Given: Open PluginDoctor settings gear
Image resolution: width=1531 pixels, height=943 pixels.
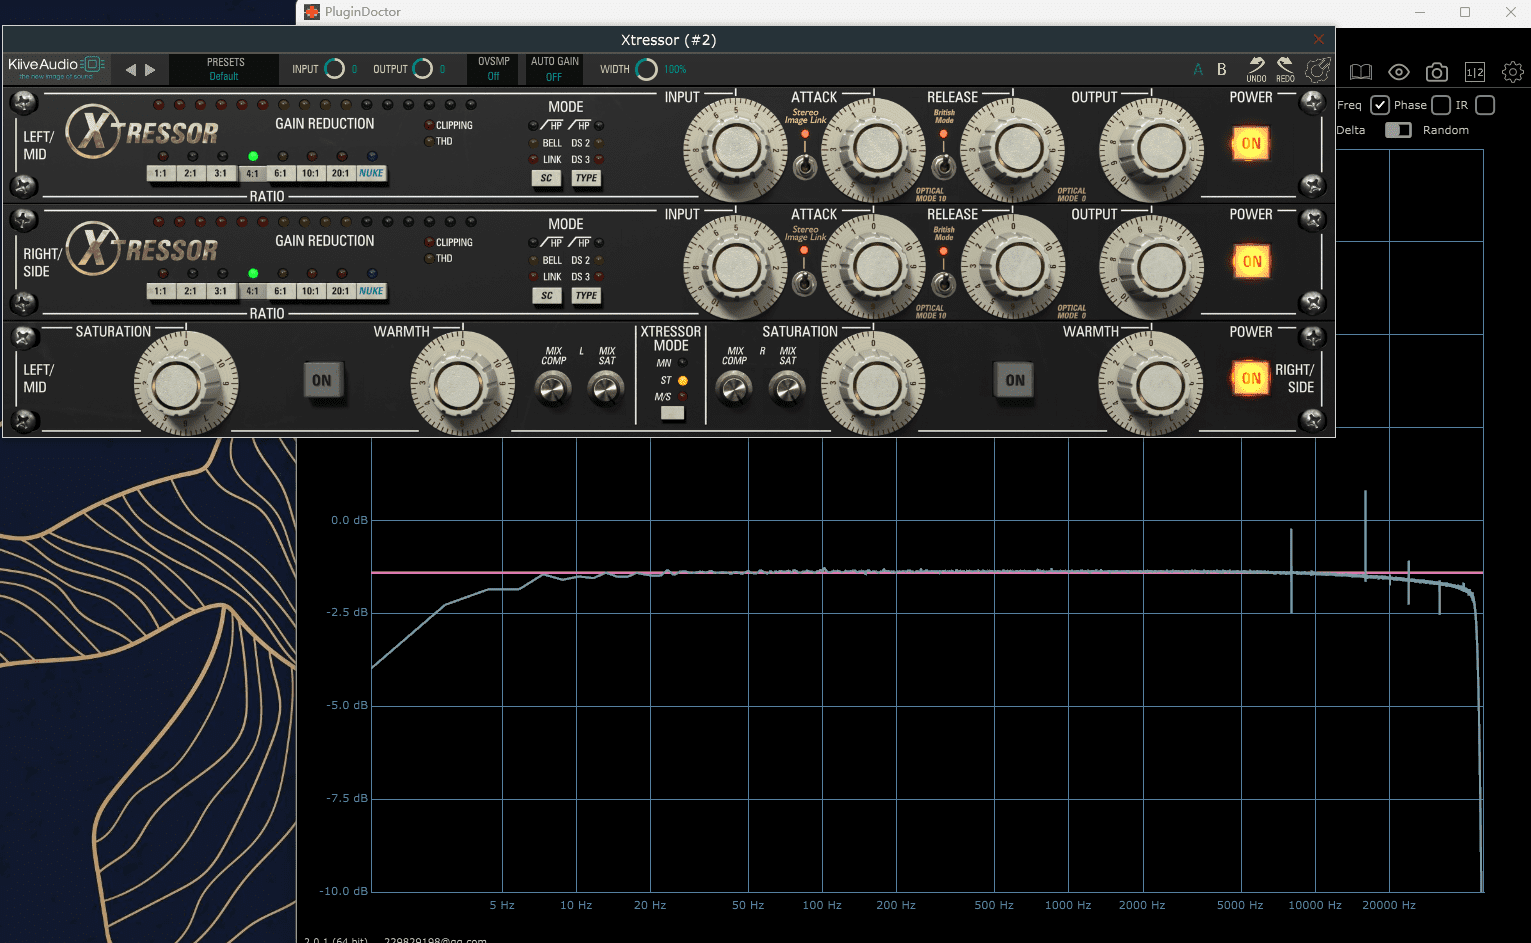Looking at the screenshot, I should tap(1513, 72).
